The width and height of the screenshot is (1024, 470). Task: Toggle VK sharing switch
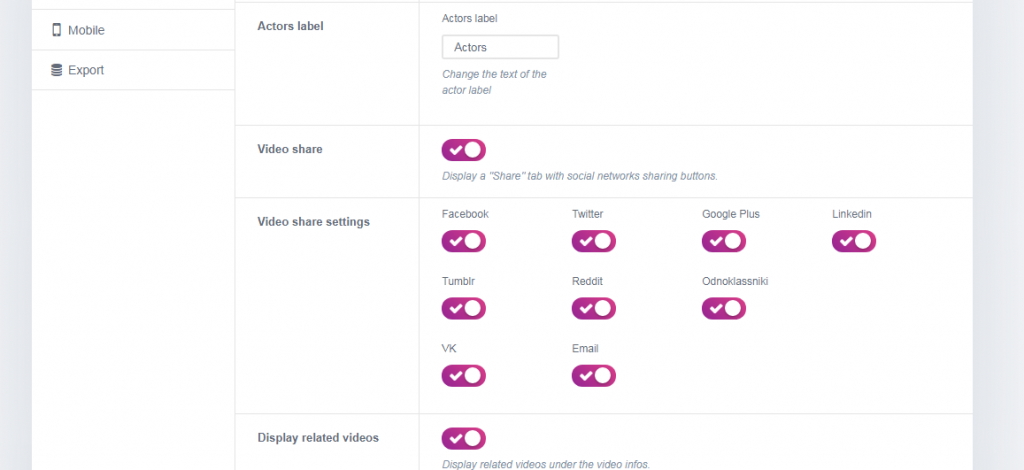(463, 376)
